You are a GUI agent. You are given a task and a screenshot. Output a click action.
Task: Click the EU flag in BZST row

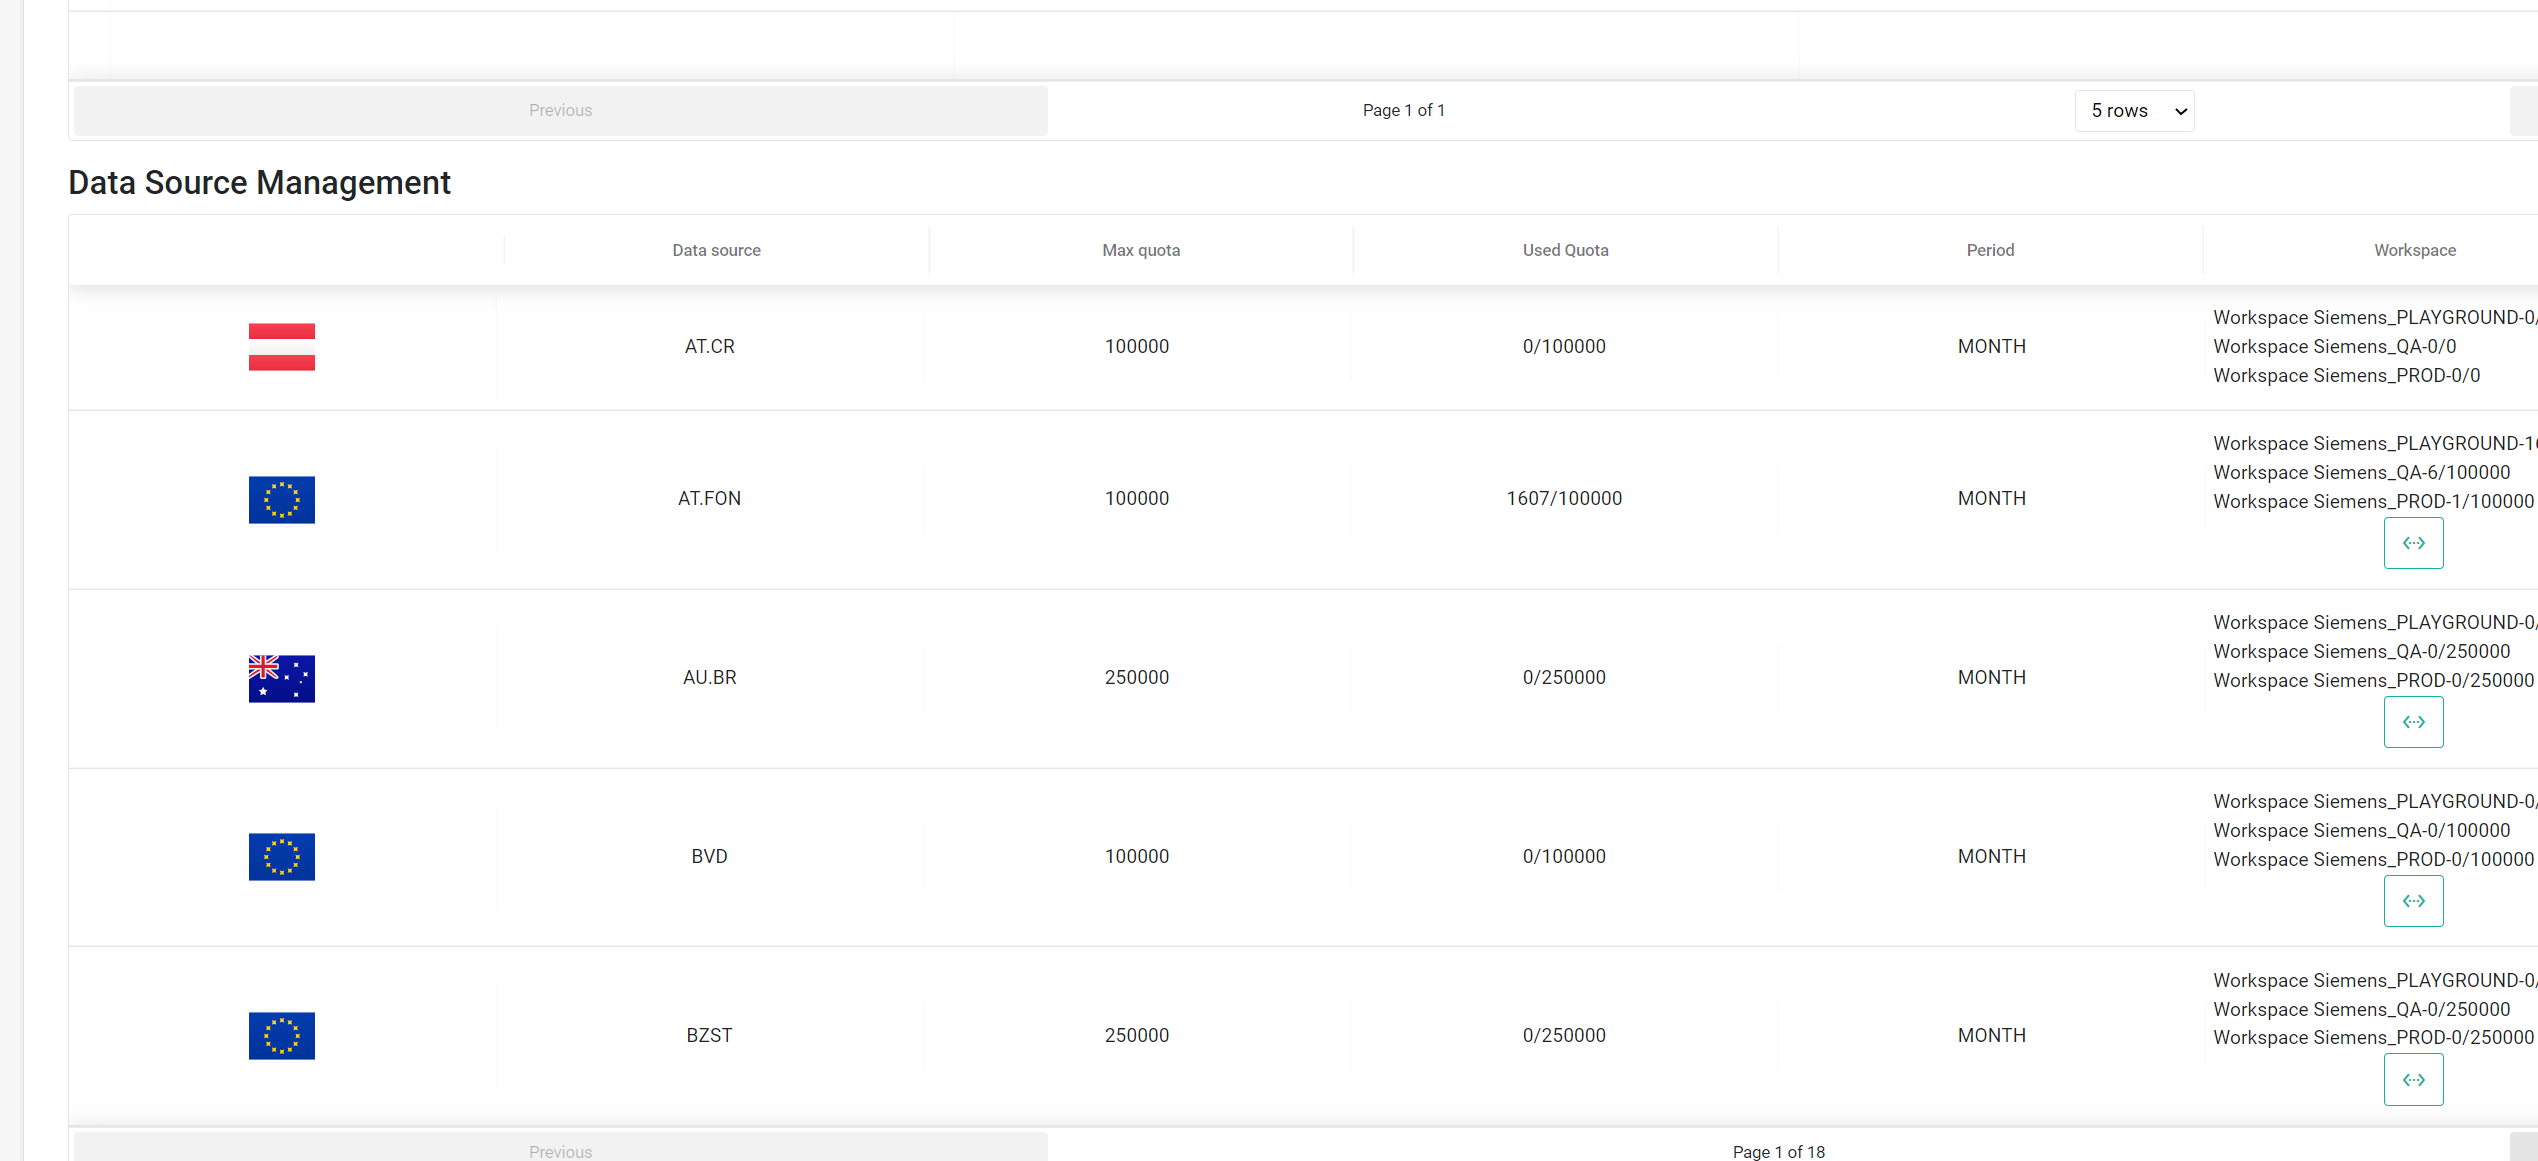(x=281, y=1036)
